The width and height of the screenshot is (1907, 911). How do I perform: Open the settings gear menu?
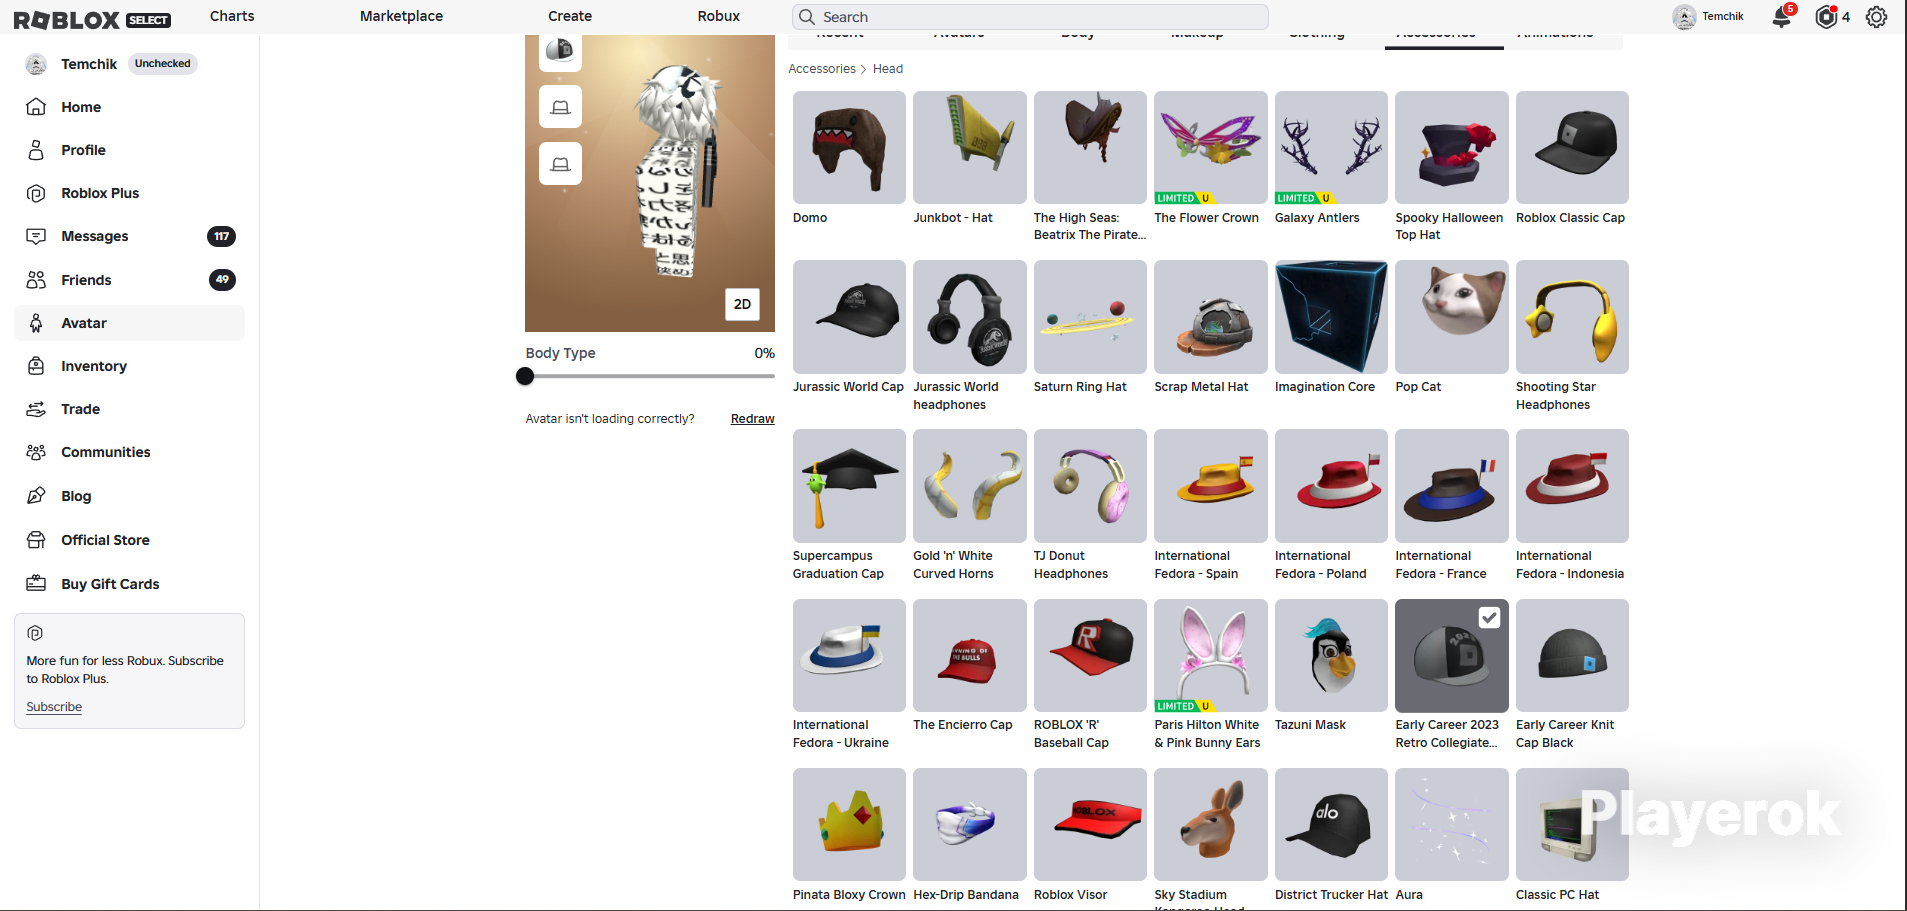[x=1877, y=17]
